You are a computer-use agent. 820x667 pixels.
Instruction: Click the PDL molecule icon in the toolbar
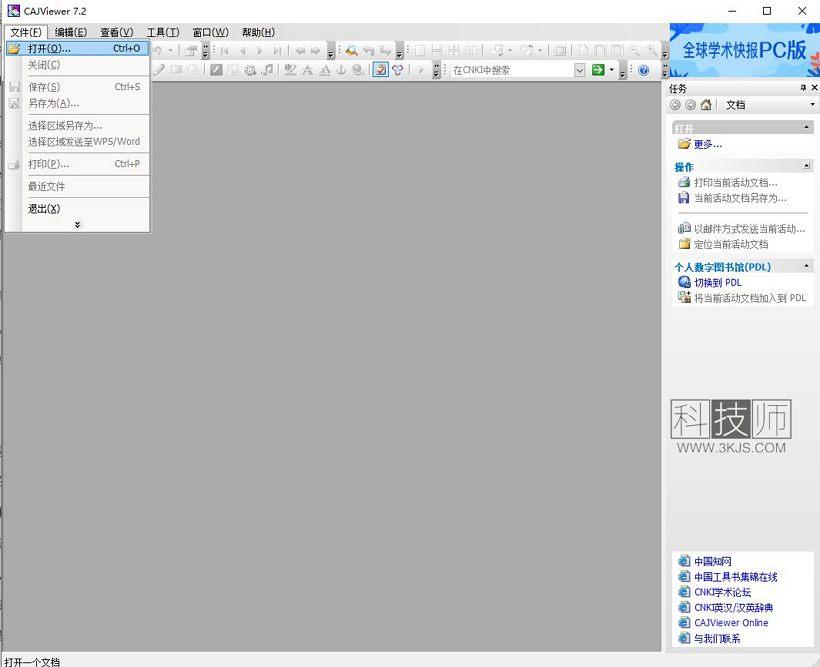[397, 70]
